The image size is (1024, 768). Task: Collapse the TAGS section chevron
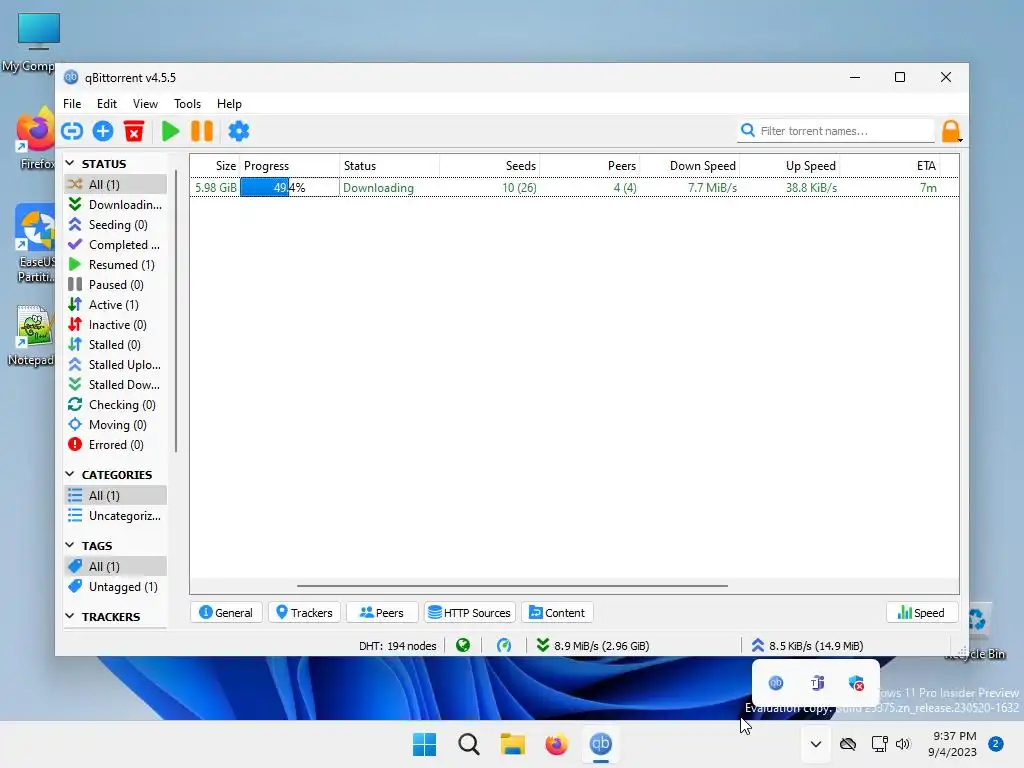pos(70,545)
